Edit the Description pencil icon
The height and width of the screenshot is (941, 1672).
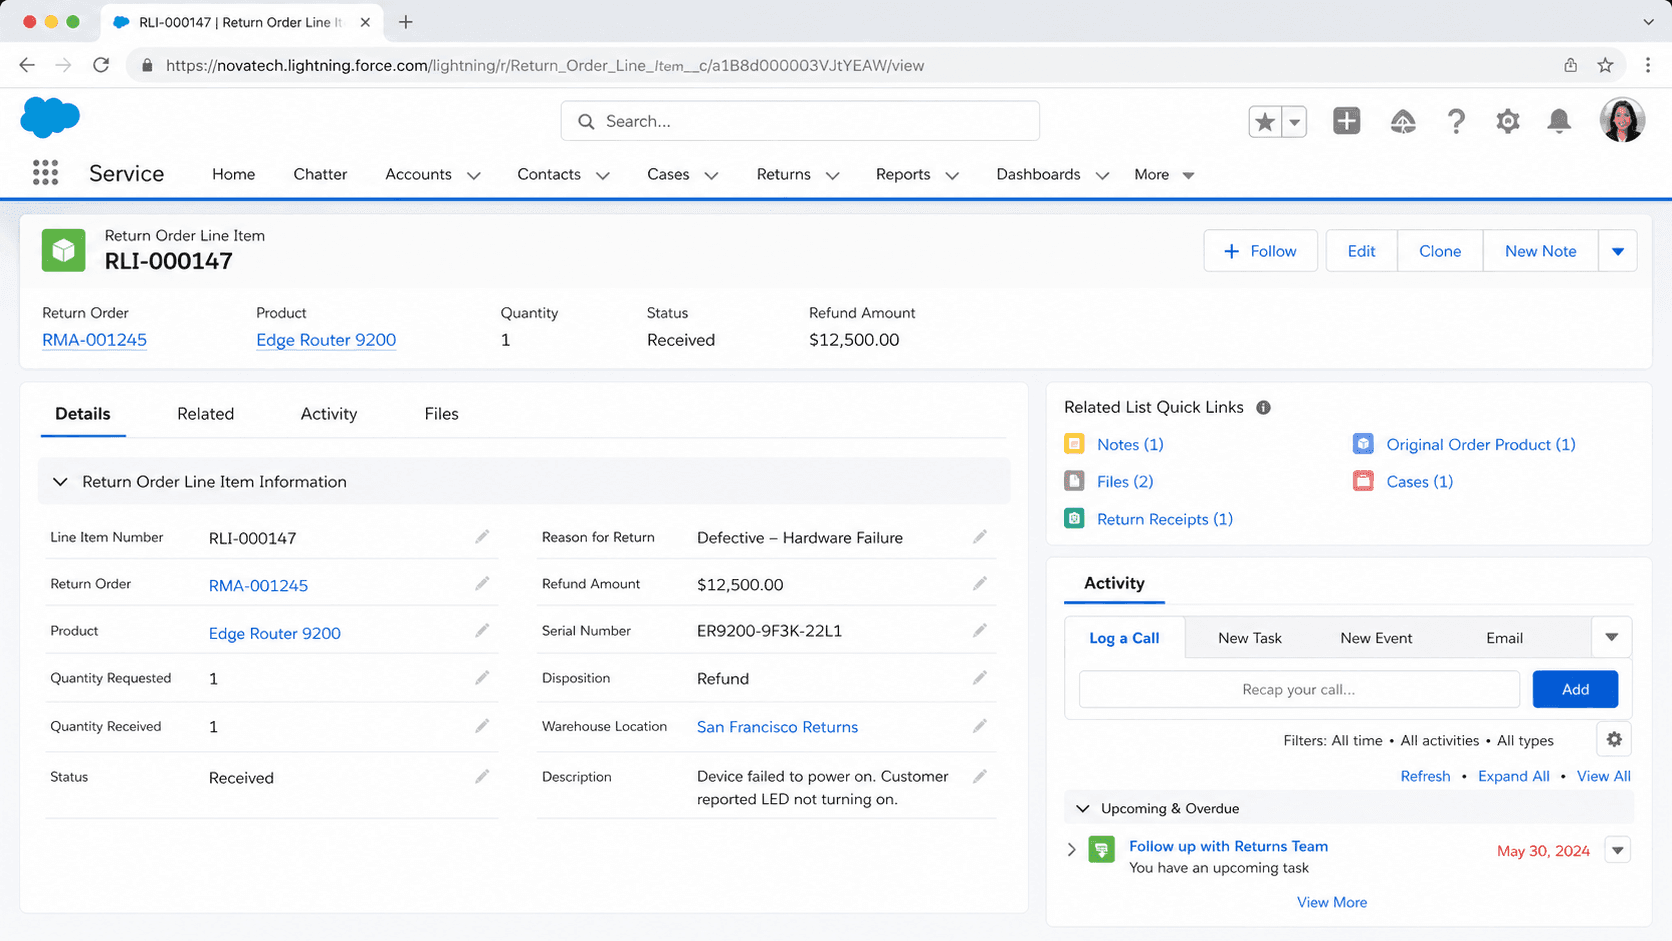click(x=980, y=776)
